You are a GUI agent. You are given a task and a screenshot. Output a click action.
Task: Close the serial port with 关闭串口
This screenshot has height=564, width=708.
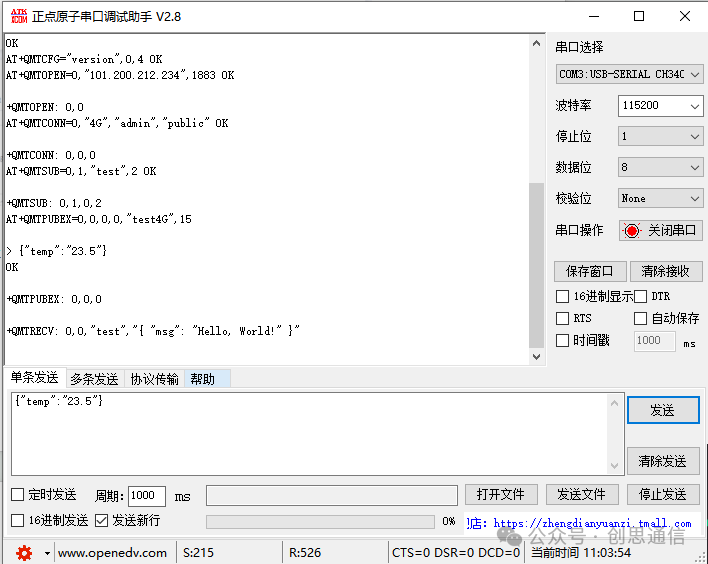(x=661, y=231)
